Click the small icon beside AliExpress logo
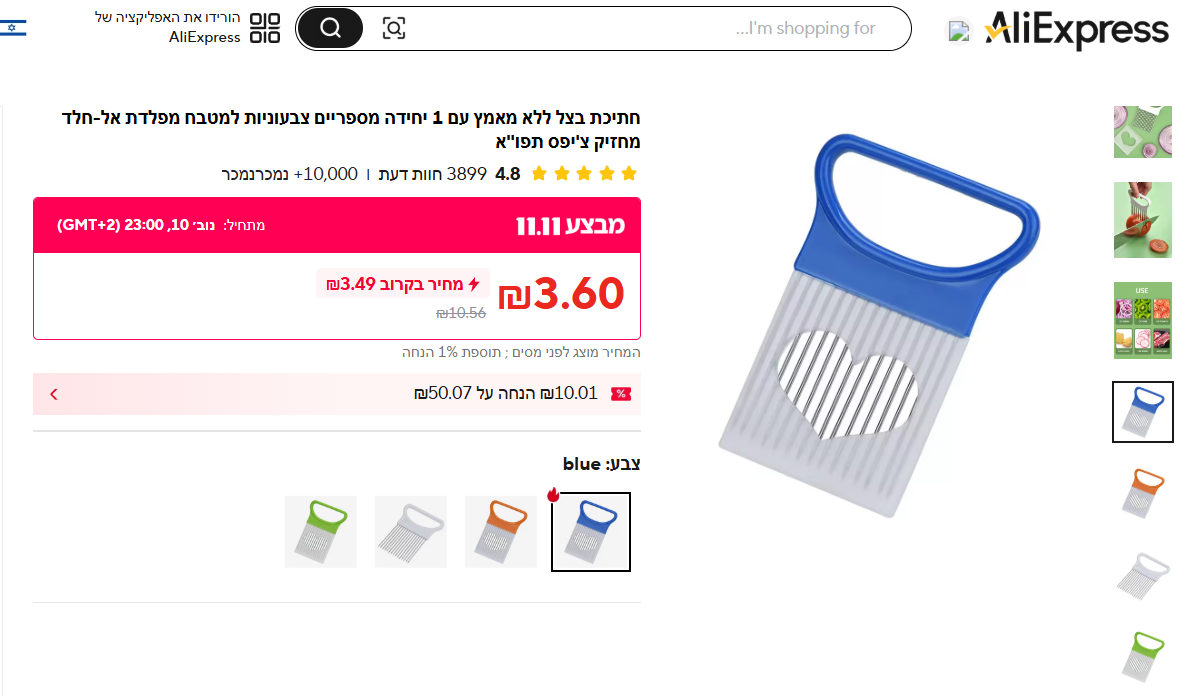Image resolution: width=1187 pixels, height=696 pixels. point(959,31)
